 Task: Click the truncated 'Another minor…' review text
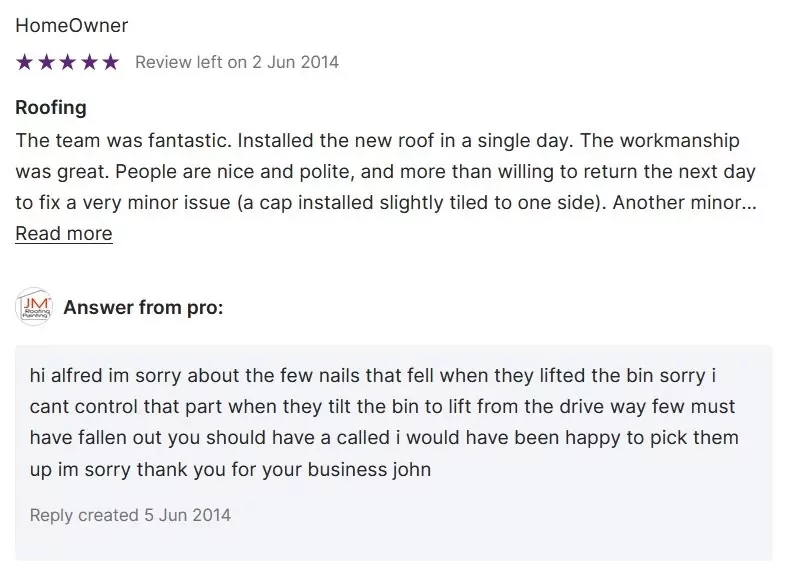coord(685,203)
